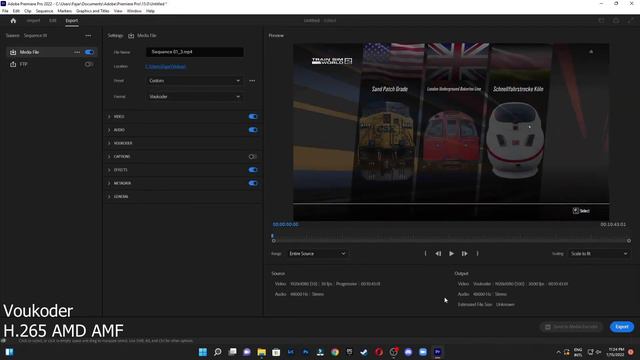Click the File Name input field
Viewport: 640px width, 360px height.
[x=195, y=52]
